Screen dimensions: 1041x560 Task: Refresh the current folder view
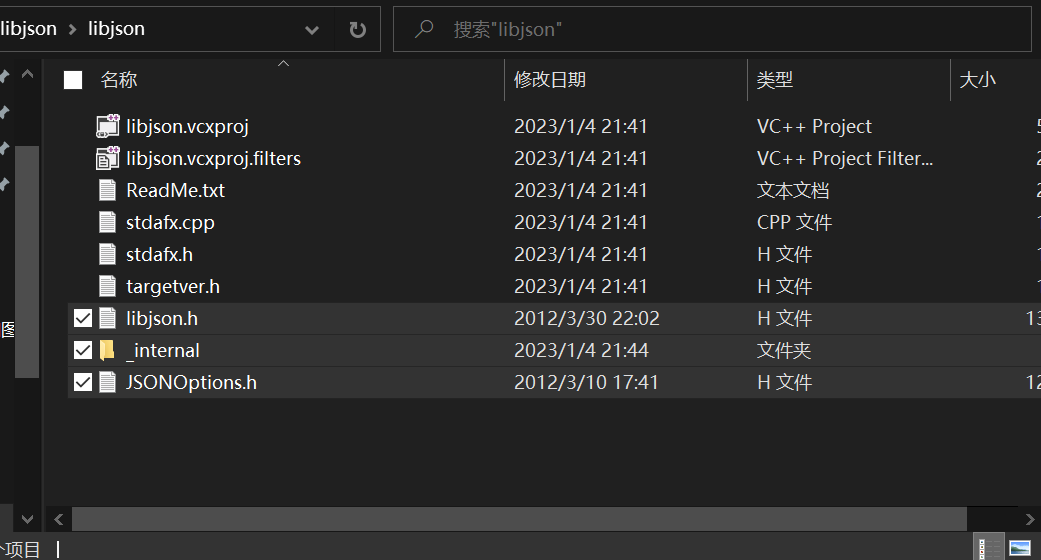coord(357,30)
